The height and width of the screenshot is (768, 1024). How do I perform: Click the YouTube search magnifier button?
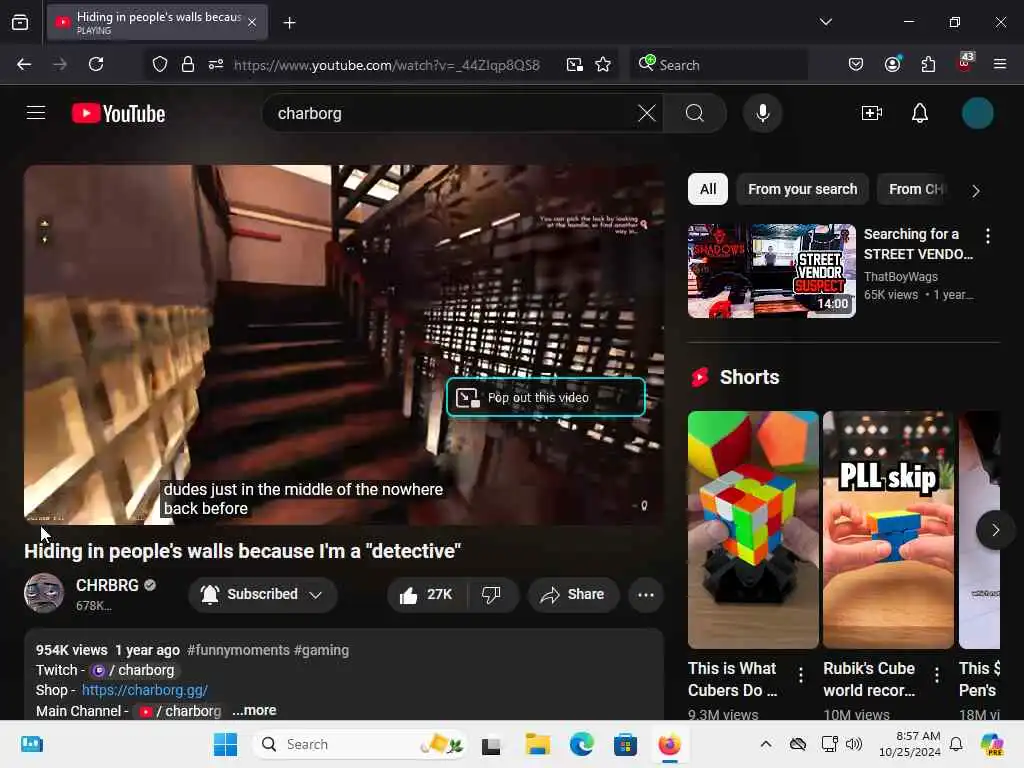tap(694, 113)
